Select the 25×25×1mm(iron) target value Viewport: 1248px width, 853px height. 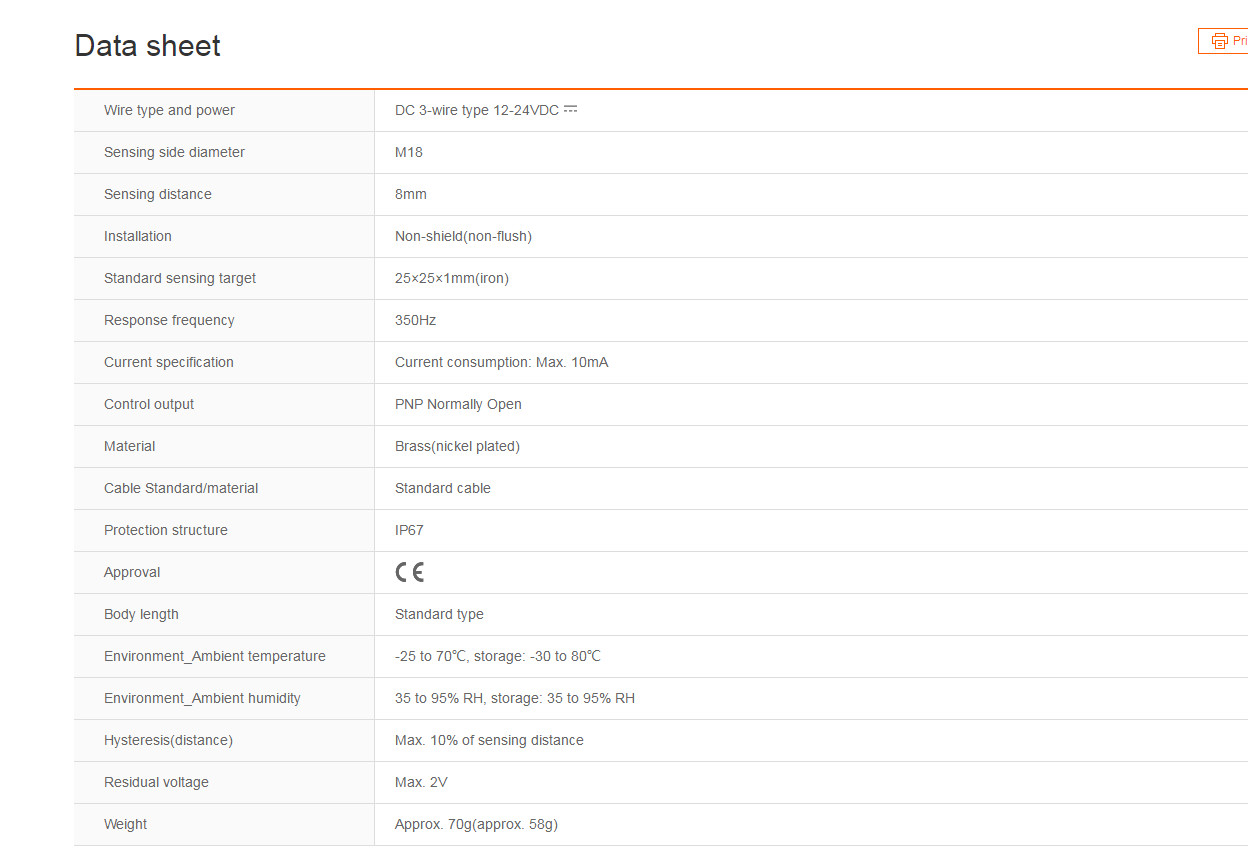point(452,278)
